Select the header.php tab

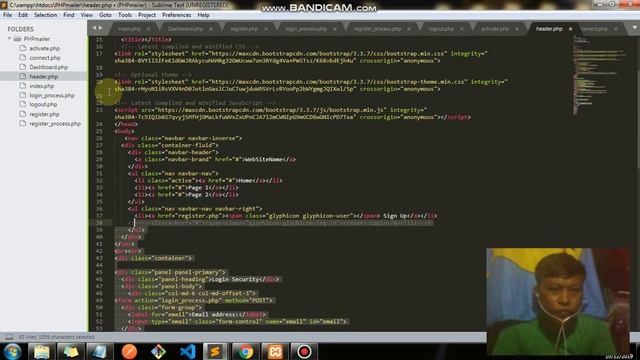(549, 29)
